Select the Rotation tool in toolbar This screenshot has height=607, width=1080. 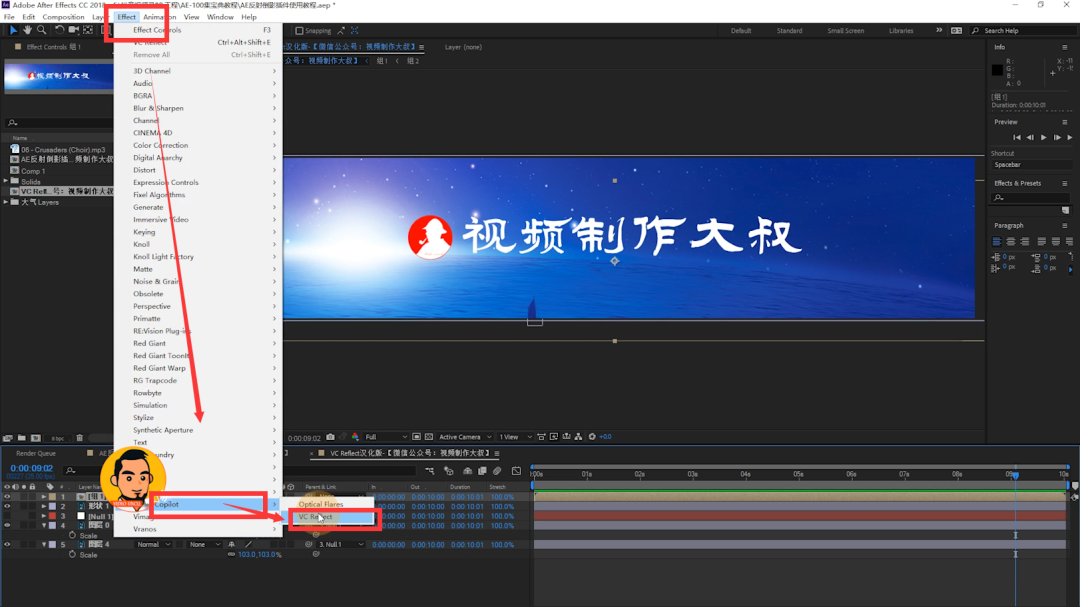pos(59,30)
